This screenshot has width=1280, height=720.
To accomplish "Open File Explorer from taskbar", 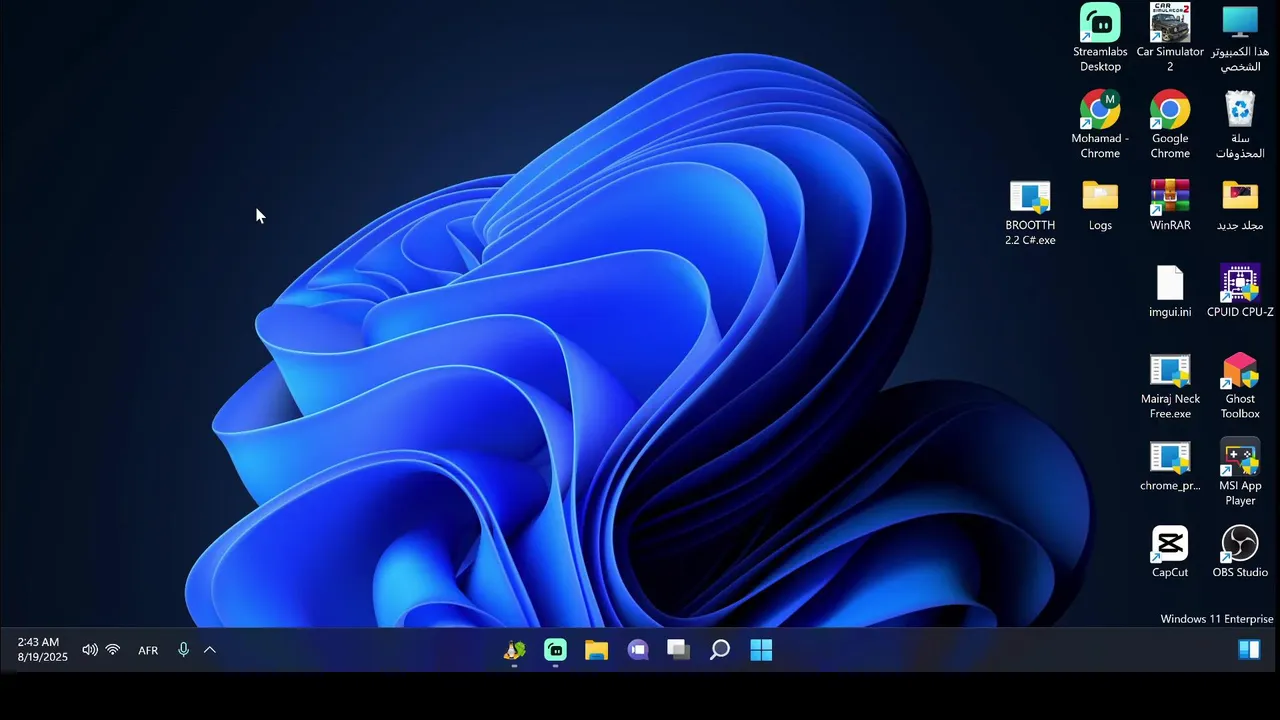I will coord(596,650).
